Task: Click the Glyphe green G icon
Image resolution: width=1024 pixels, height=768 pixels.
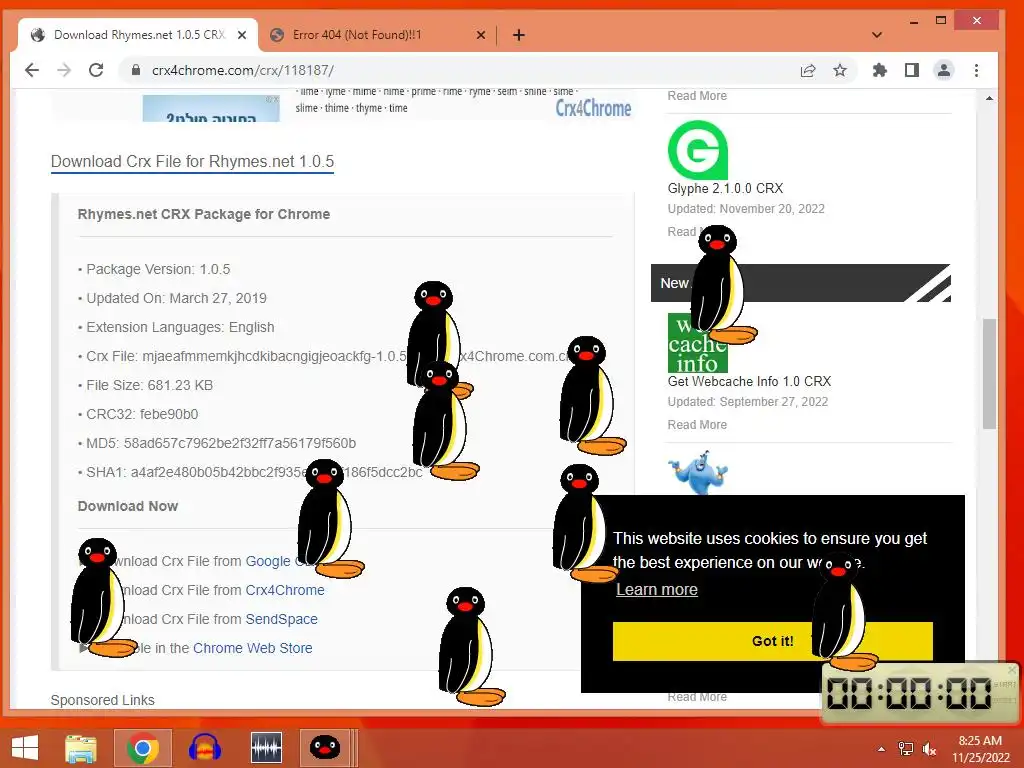Action: coord(697,150)
